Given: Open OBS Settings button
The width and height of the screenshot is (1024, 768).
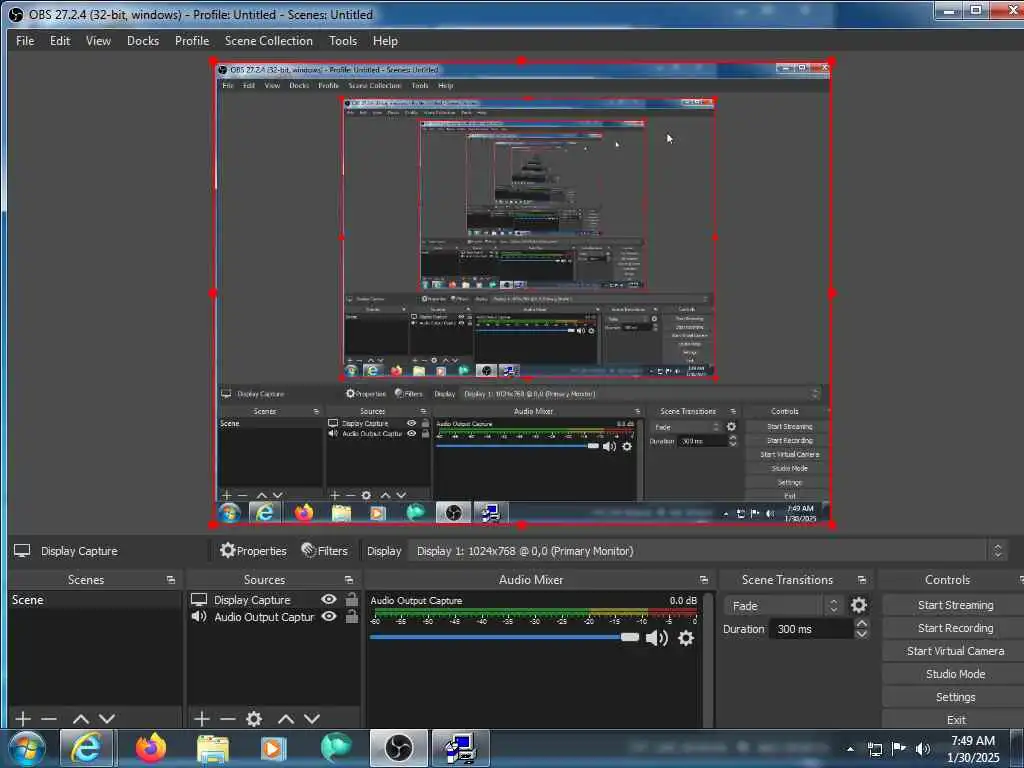Looking at the screenshot, I should tap(955, 697).
